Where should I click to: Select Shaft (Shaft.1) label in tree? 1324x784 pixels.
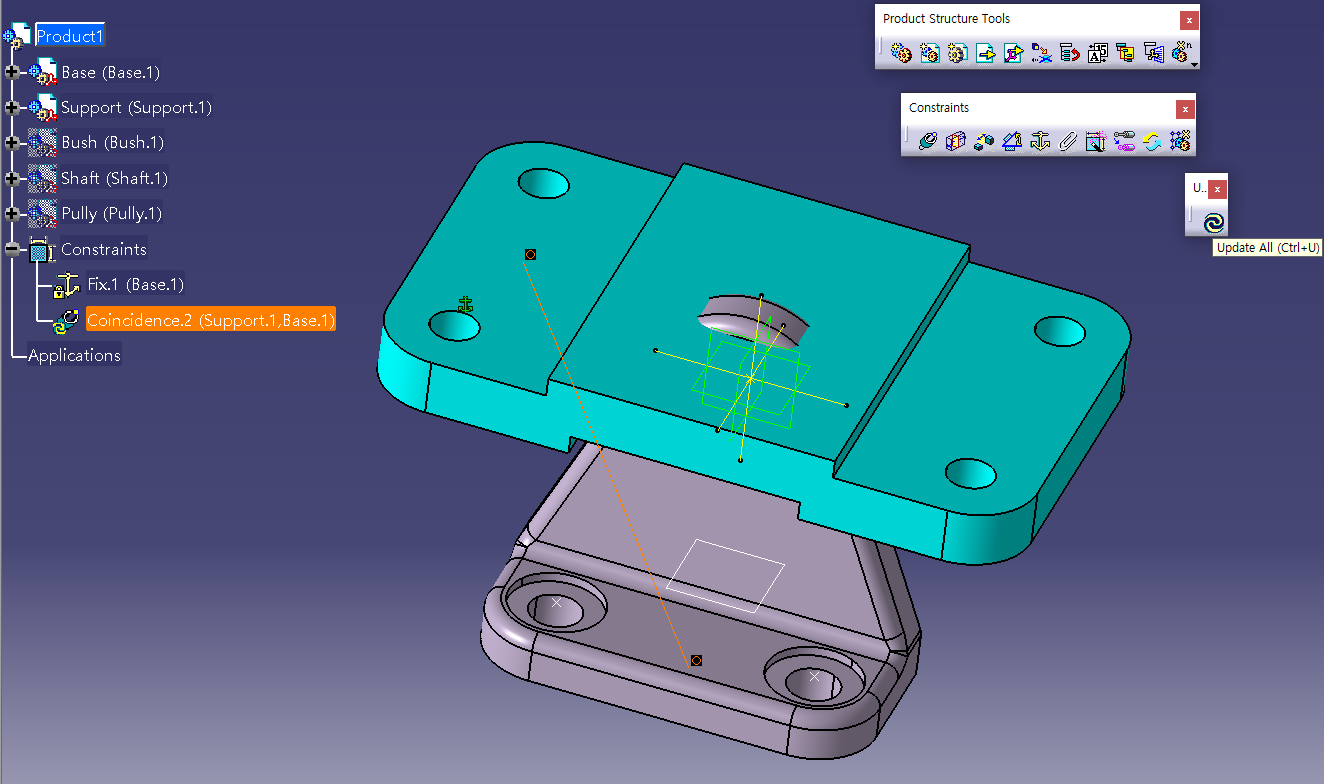point(114,178)
